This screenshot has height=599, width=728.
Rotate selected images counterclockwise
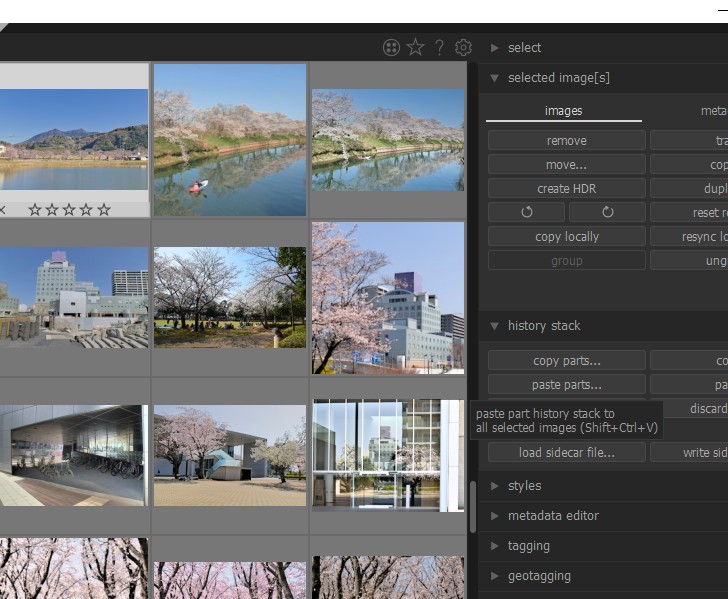pyautogui.click(x=527, y=213)
